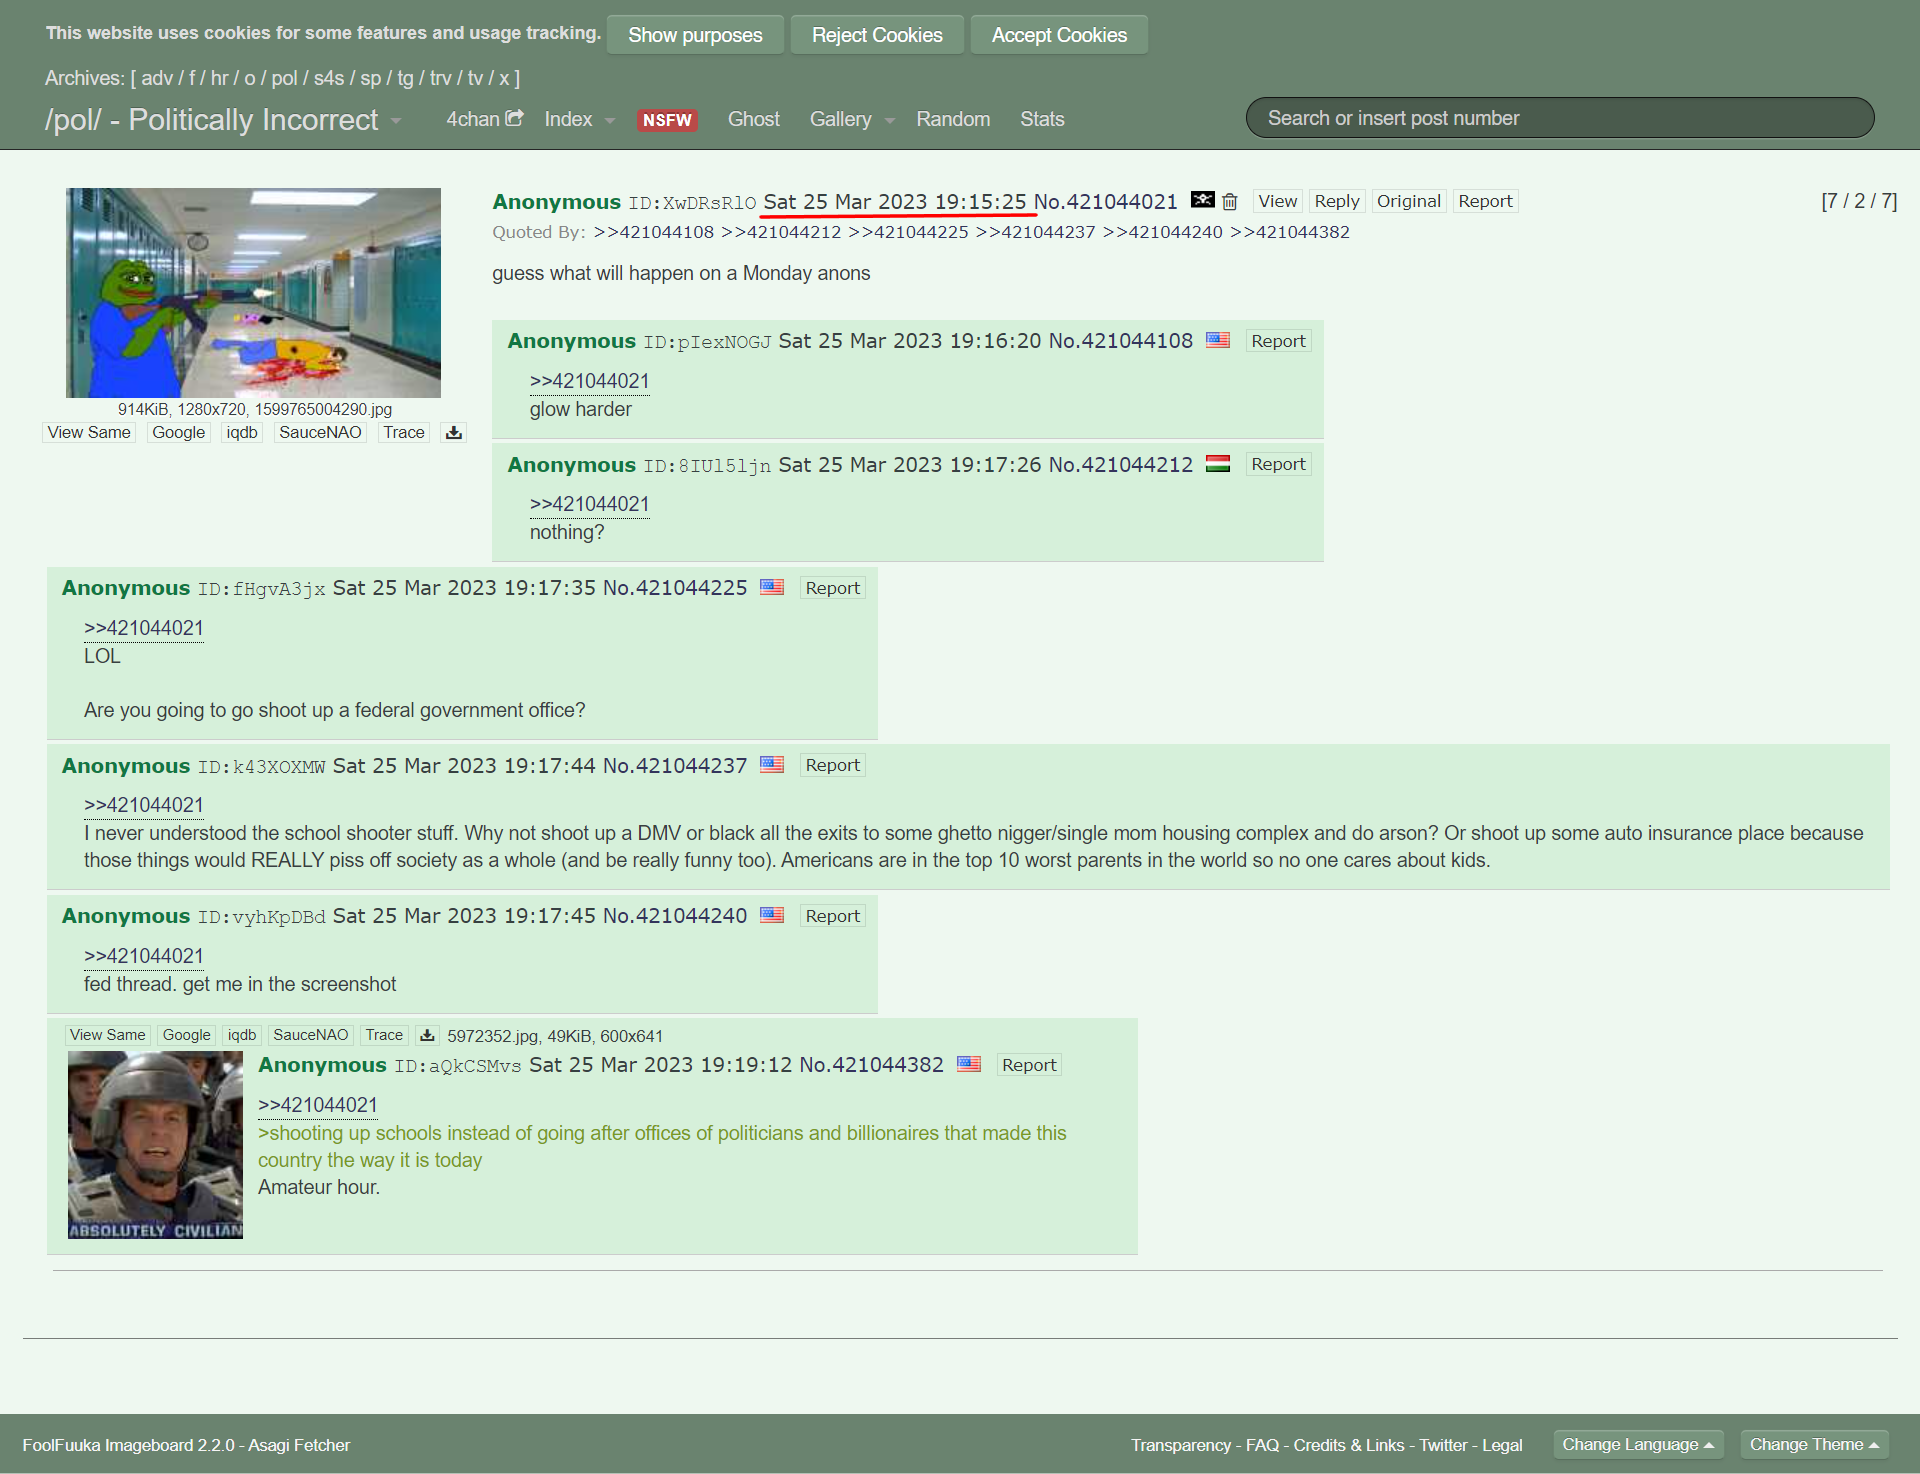Click the pirate flag icon on OP post
1920x1474 pixels.
pyautogui.click(x=1202, y=200)
